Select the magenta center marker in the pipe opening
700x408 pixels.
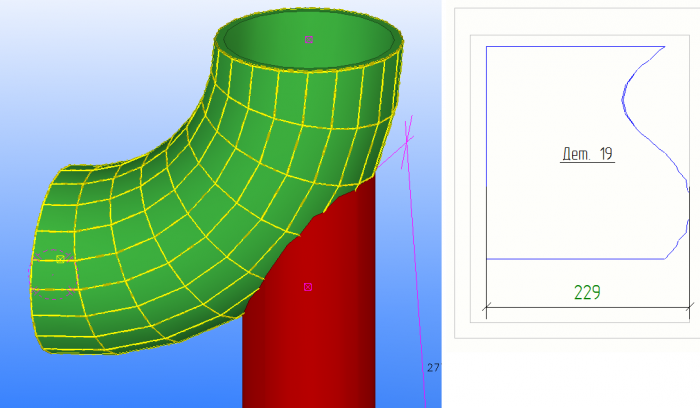(308, 40)
